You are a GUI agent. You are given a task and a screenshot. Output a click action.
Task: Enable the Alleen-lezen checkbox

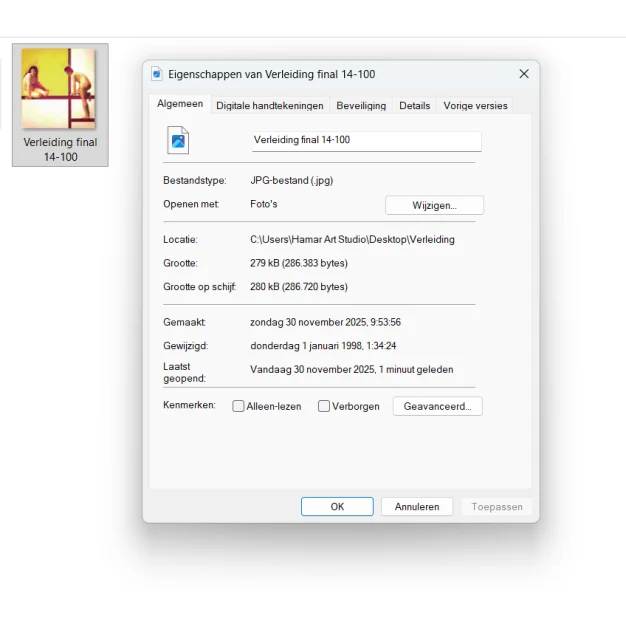[x=239, y=406]
